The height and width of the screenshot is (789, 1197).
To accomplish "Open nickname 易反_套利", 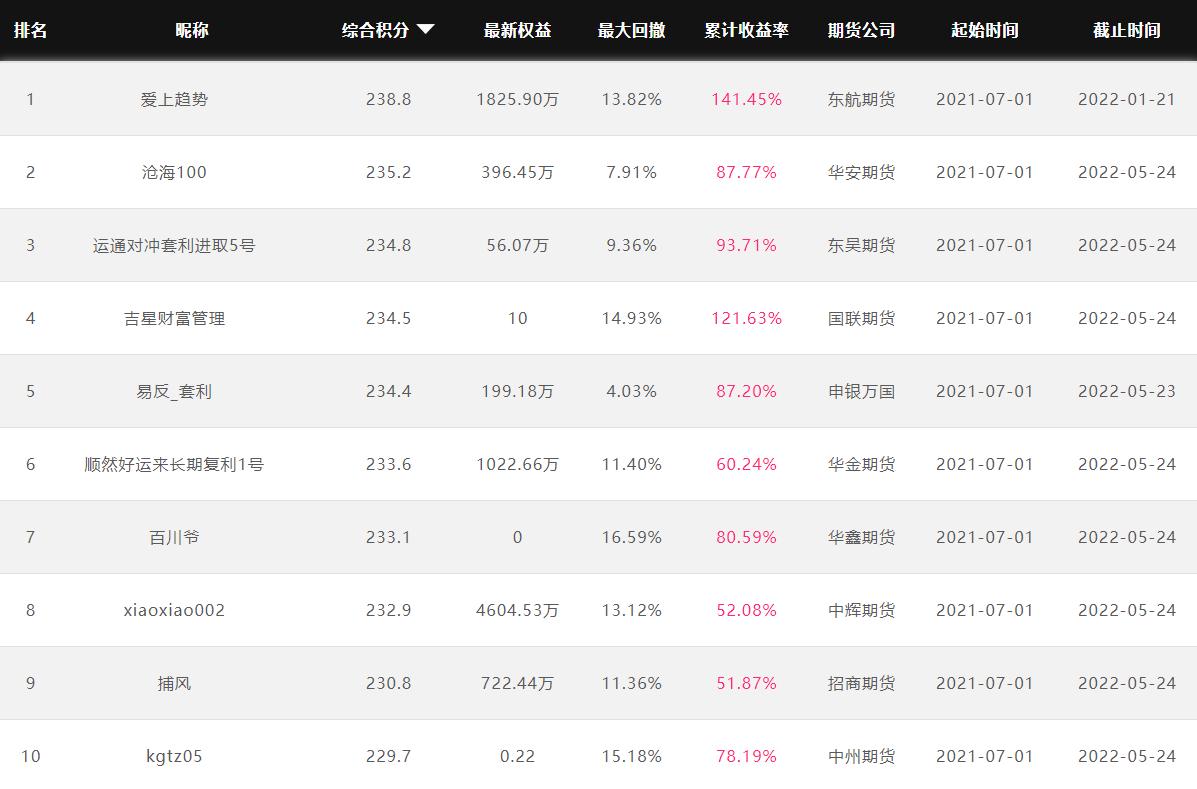I will click(174, 391).
